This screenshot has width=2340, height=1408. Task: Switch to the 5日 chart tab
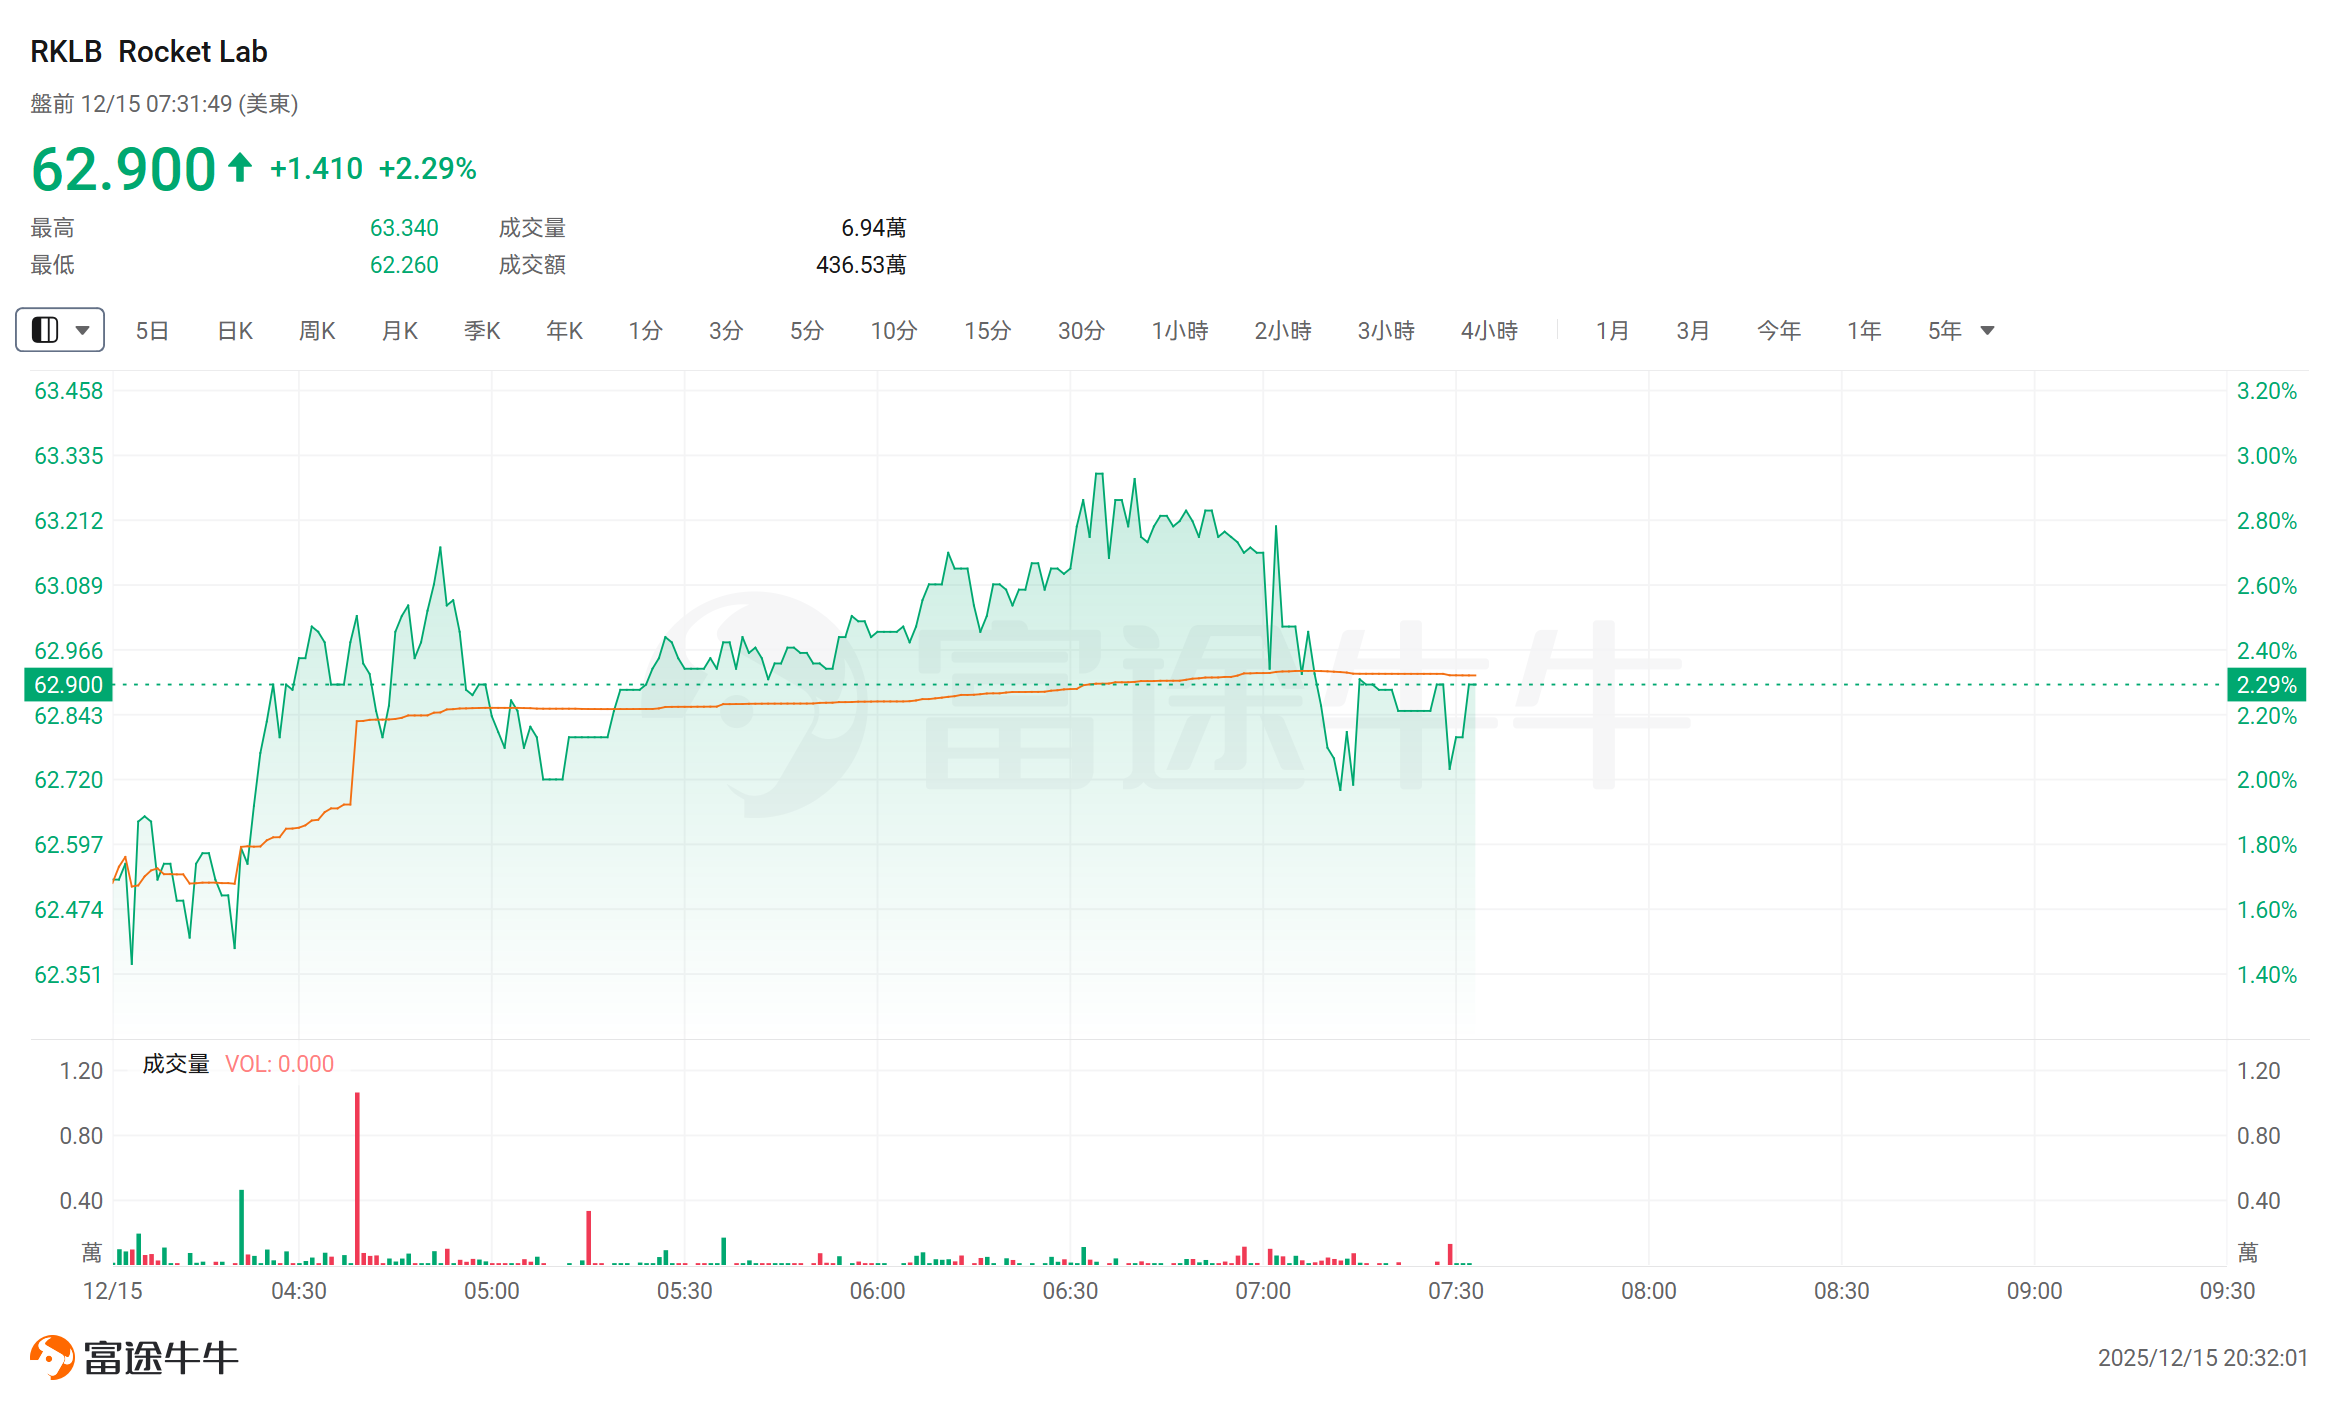(x=152, y=330)
